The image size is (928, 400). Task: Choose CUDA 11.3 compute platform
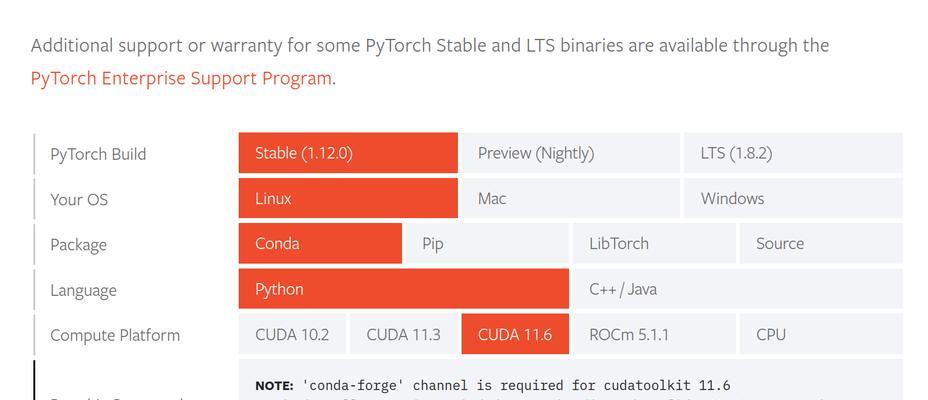click(x=404, y=334)
